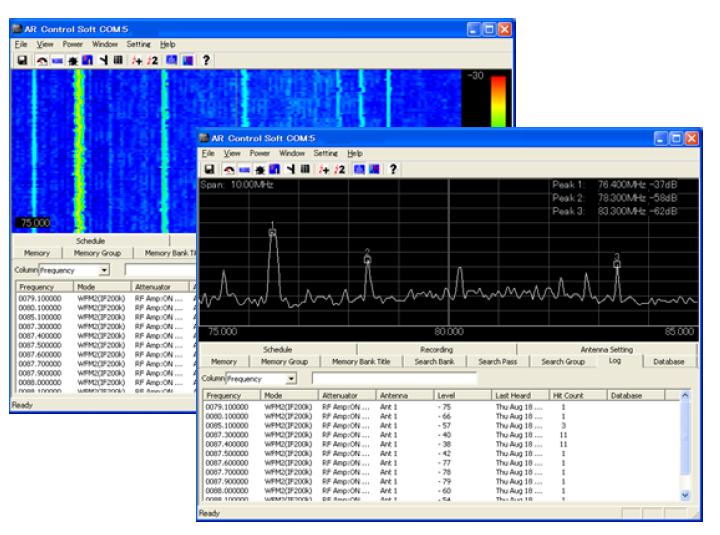Open the Column Frequency dropdown in back window
This screenshot has width=720, height=535.
pyautogui.click(x=104, y=270)
